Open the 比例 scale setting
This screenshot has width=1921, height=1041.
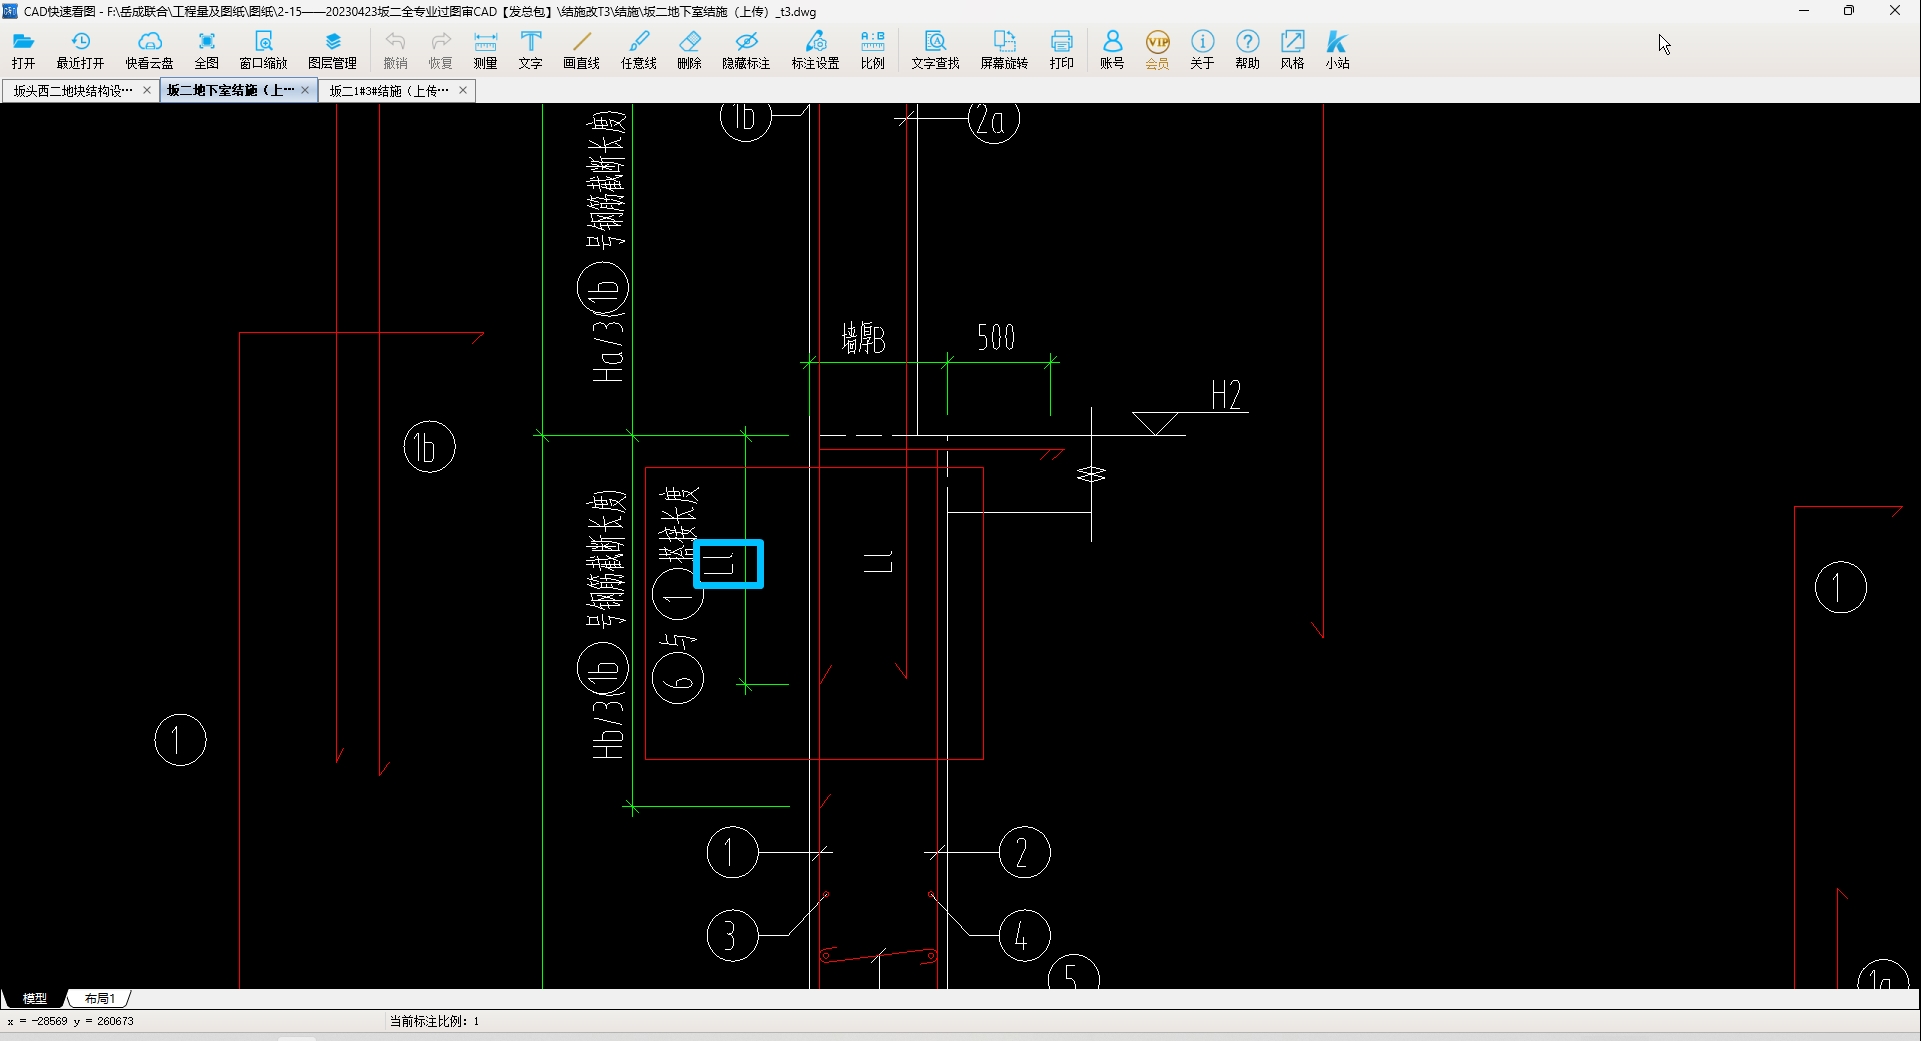coord(873,50)
